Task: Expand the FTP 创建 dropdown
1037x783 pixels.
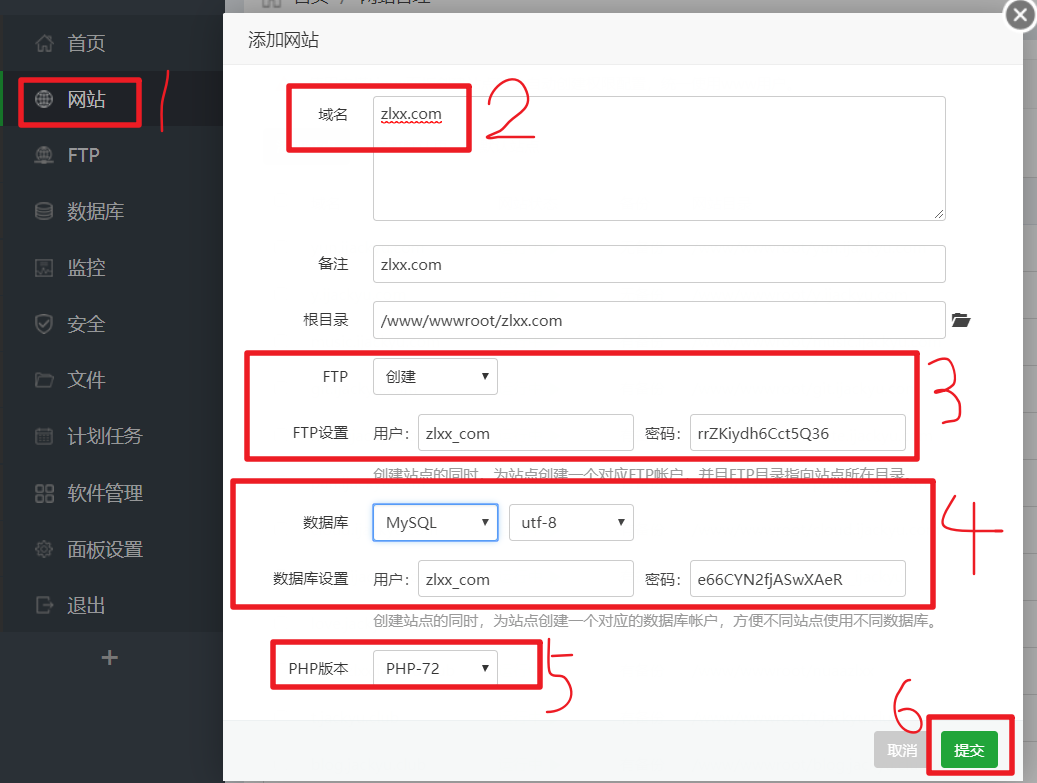Action: 435,377
